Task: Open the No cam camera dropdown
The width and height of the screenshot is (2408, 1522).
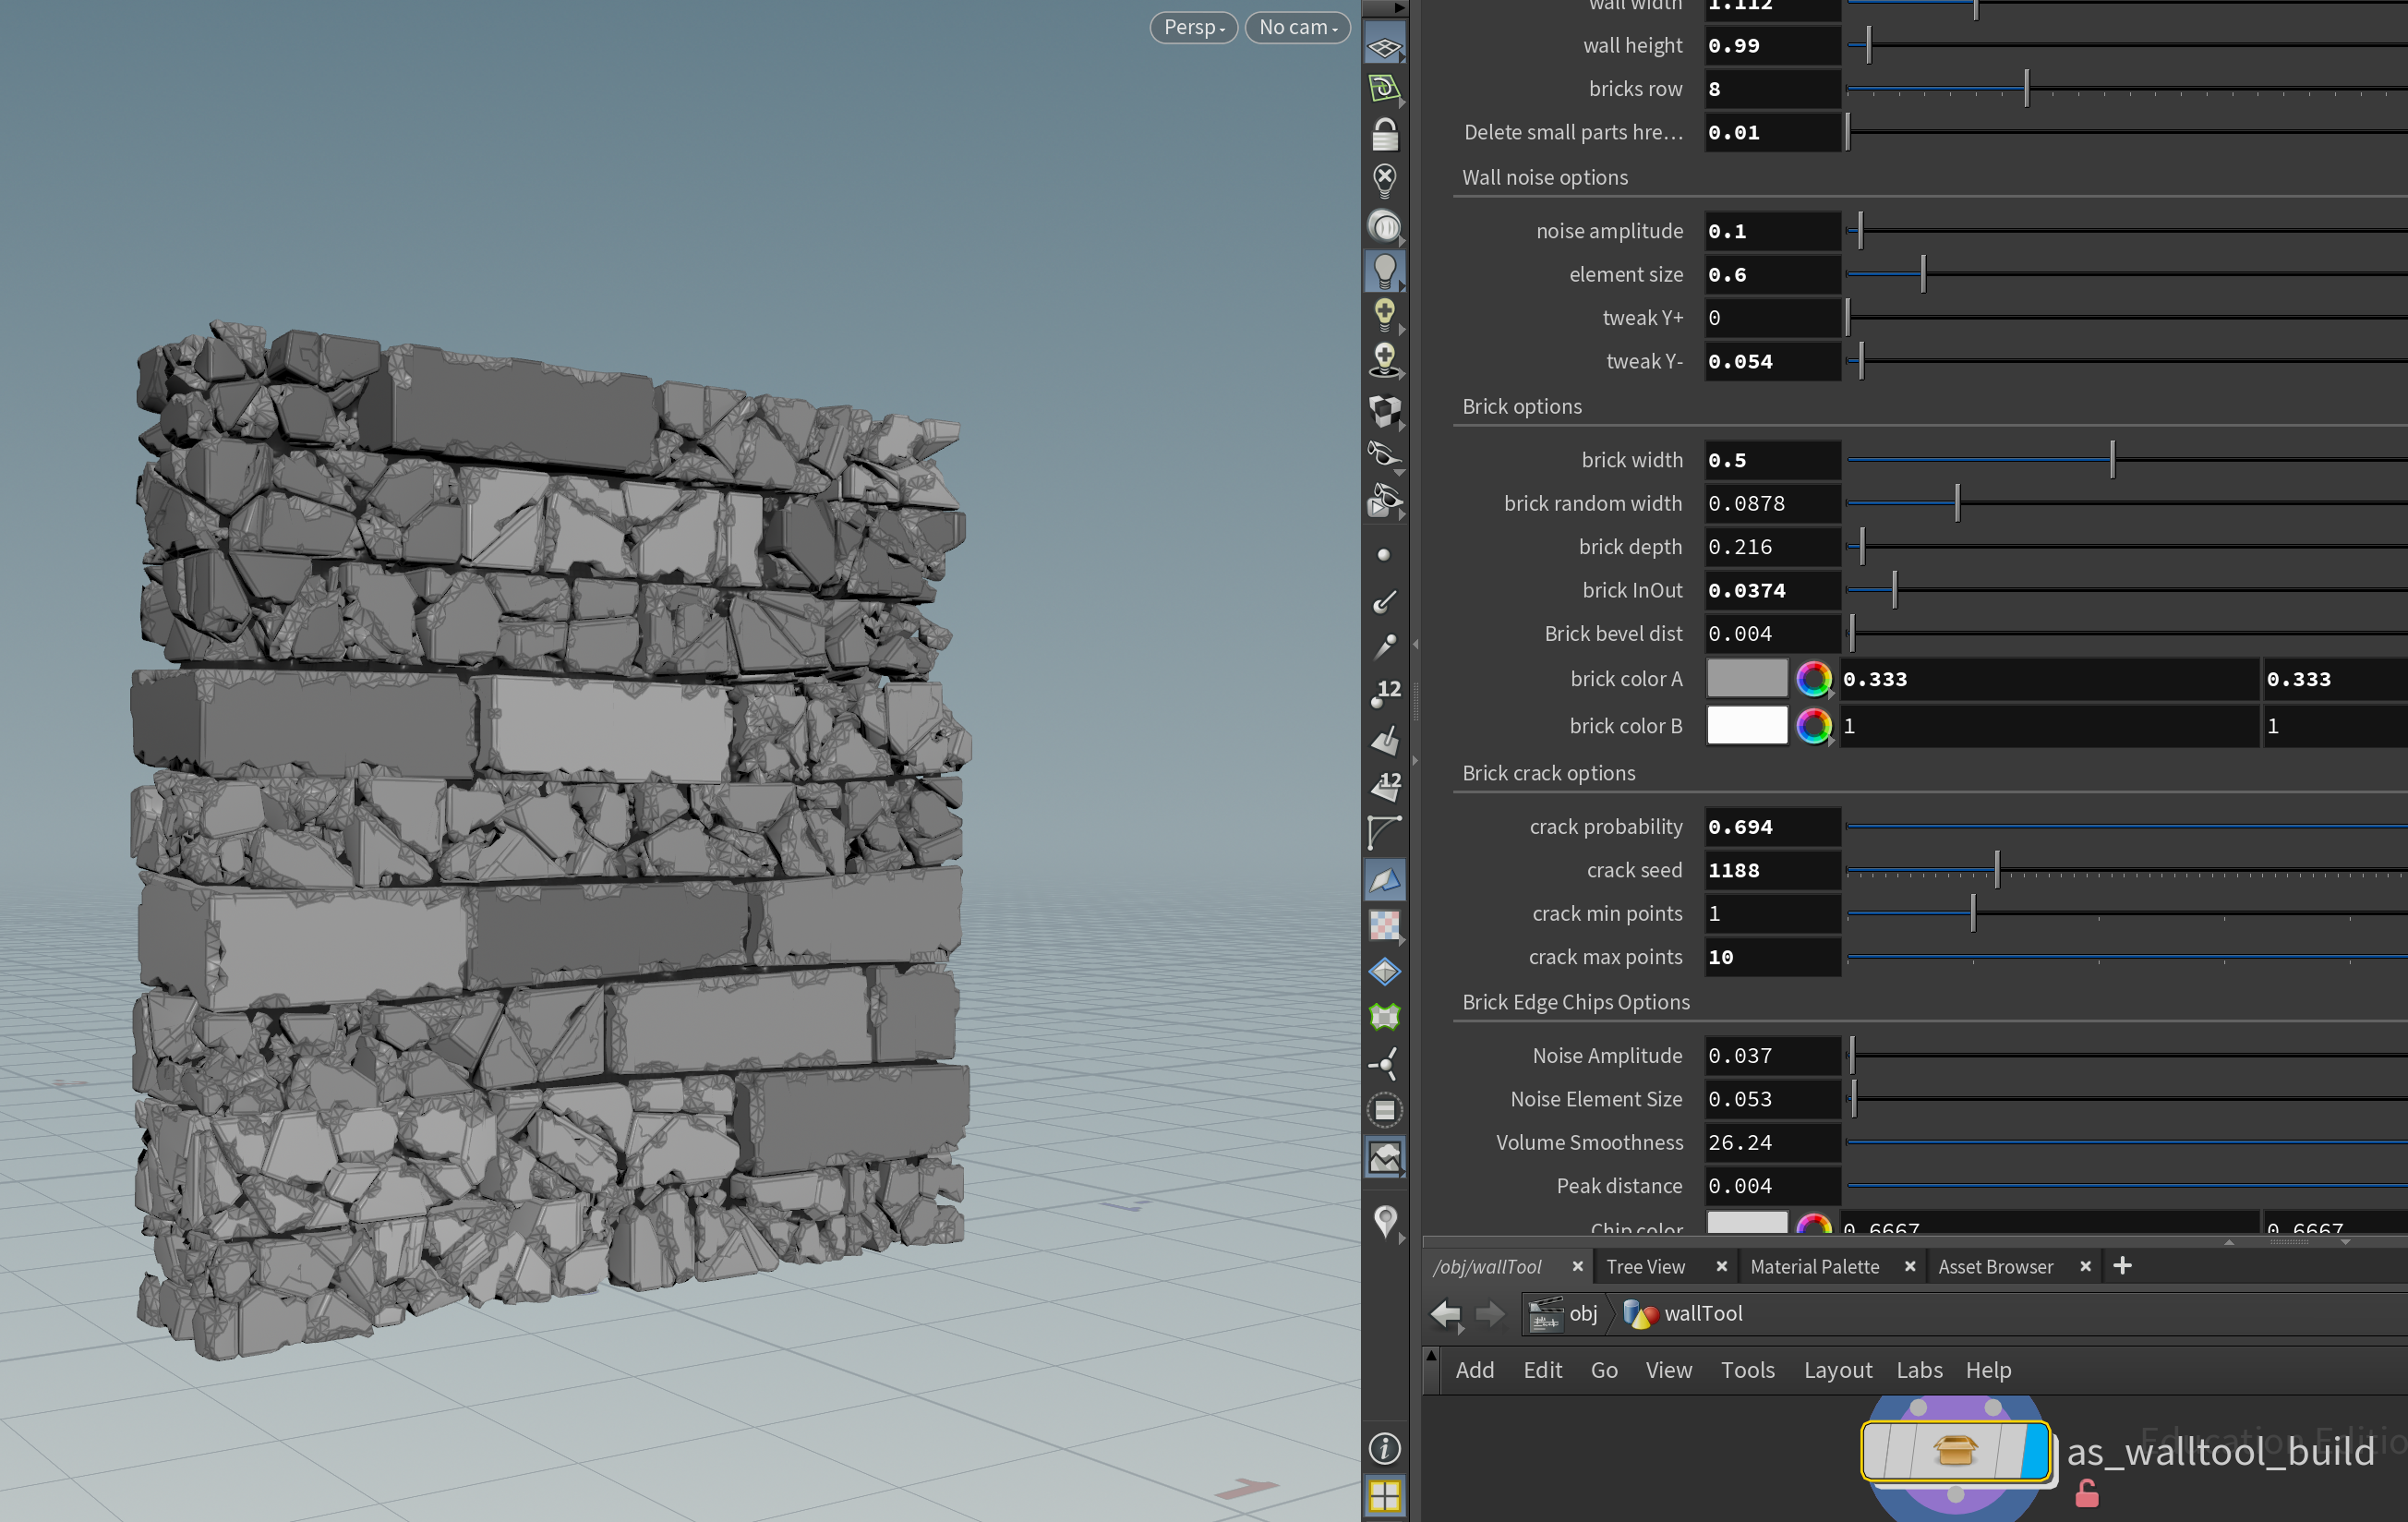Action: point(1297,27)
